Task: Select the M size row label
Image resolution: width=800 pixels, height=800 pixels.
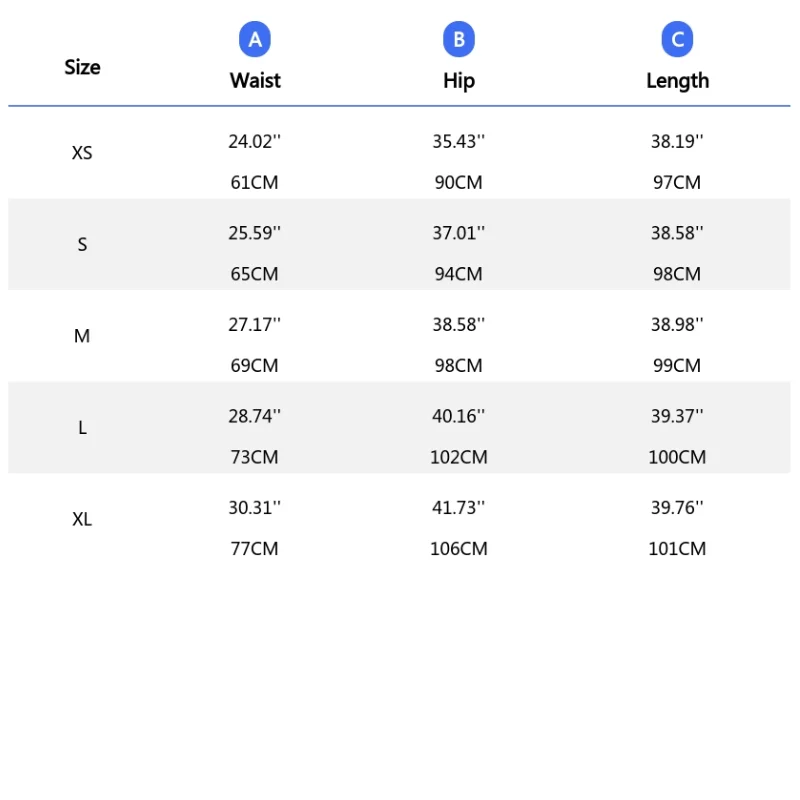Action: click(82, 337)
